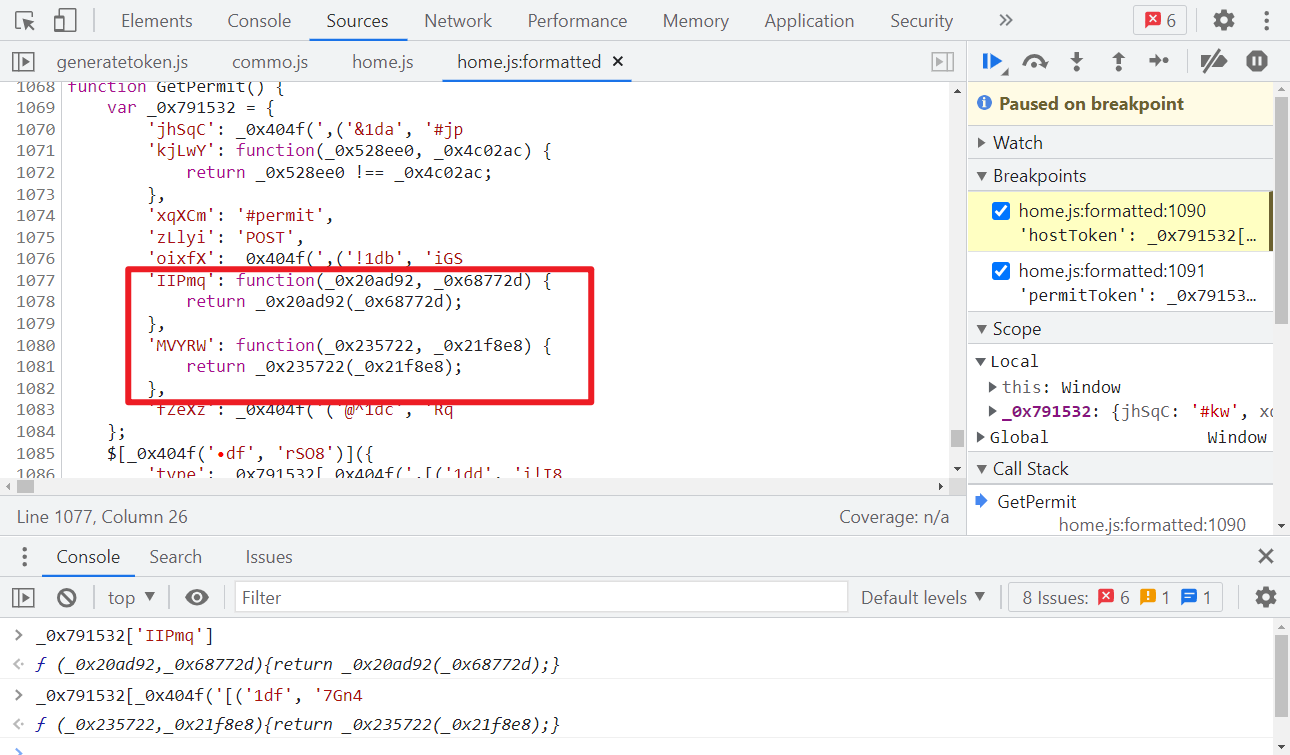
Task: Close the home.js:formatted tab
Action: pyautogui.click(x=618, y=62)
